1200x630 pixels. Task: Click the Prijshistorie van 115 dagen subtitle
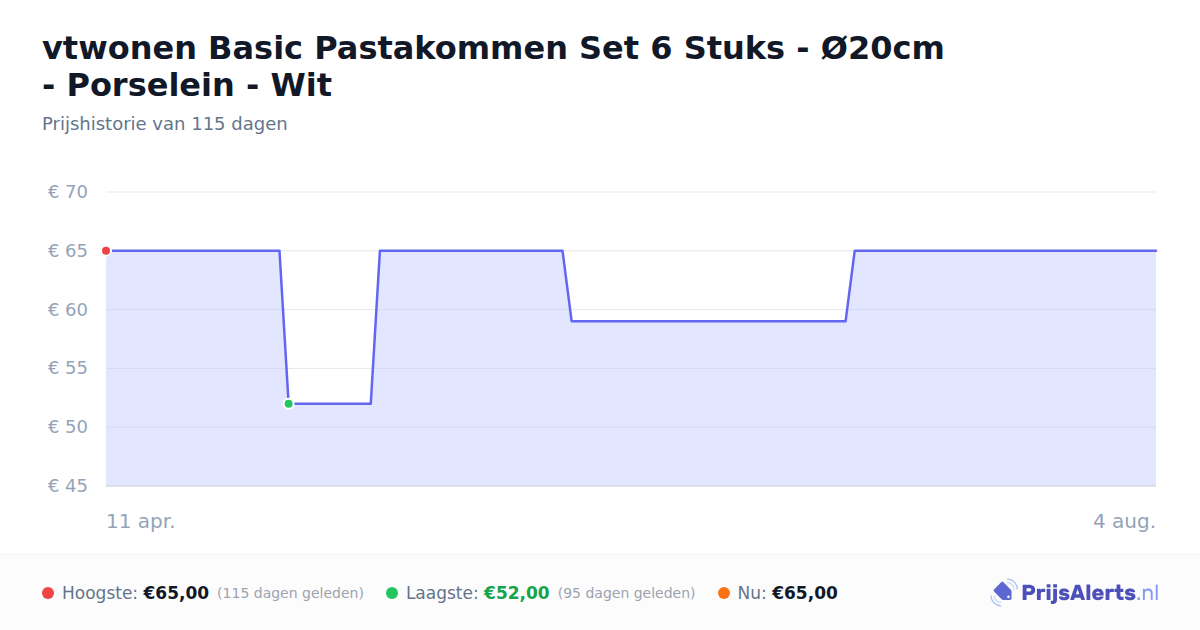point(165,124)
